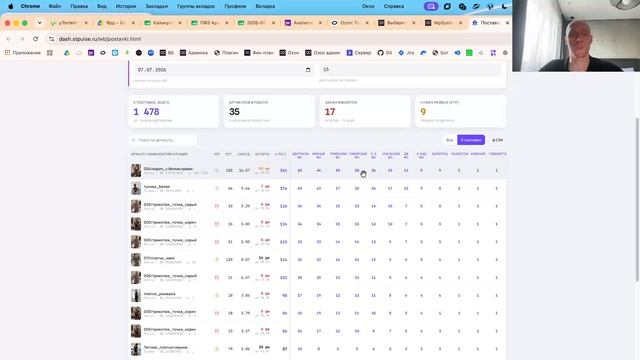Click the 1 478 total supply card
640x360 pixels.
pyautogui.click(x=173, y=111)
